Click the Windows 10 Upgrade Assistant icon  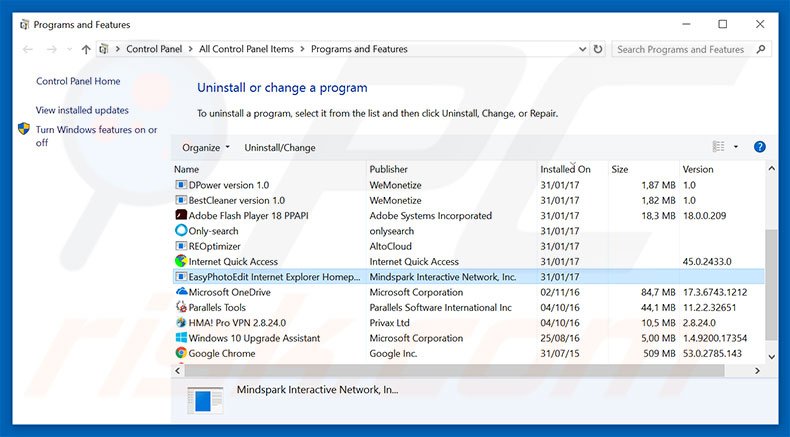tap(181, 338)
